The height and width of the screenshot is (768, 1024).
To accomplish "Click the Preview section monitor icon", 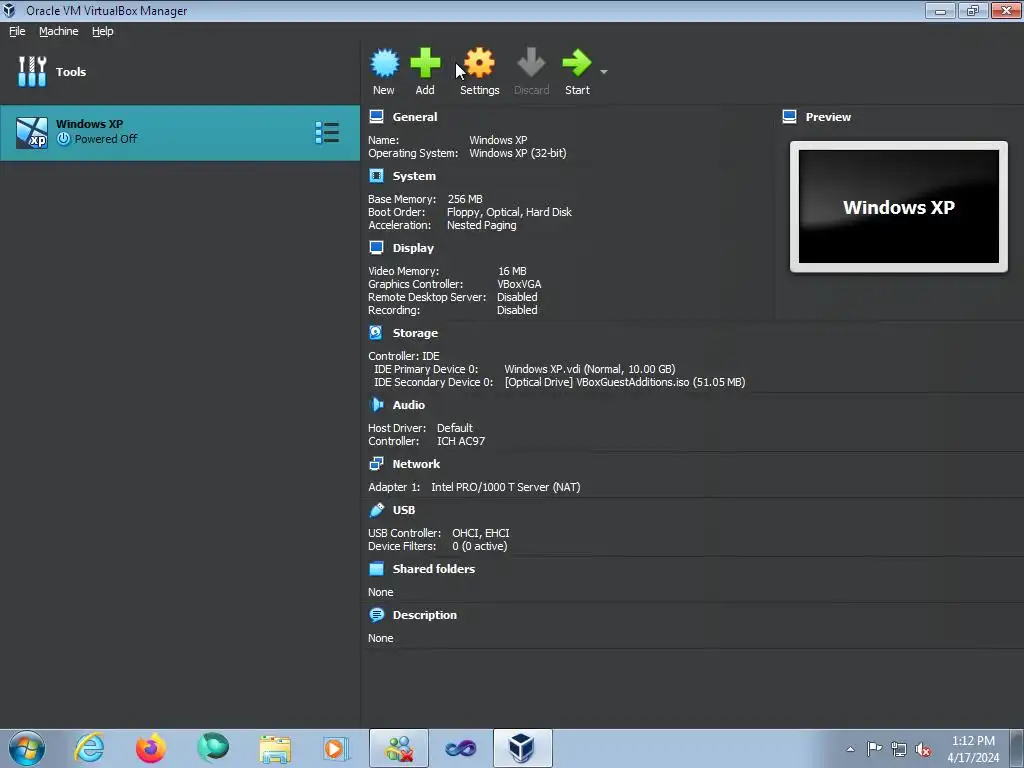I will click(x=790, y=117).
